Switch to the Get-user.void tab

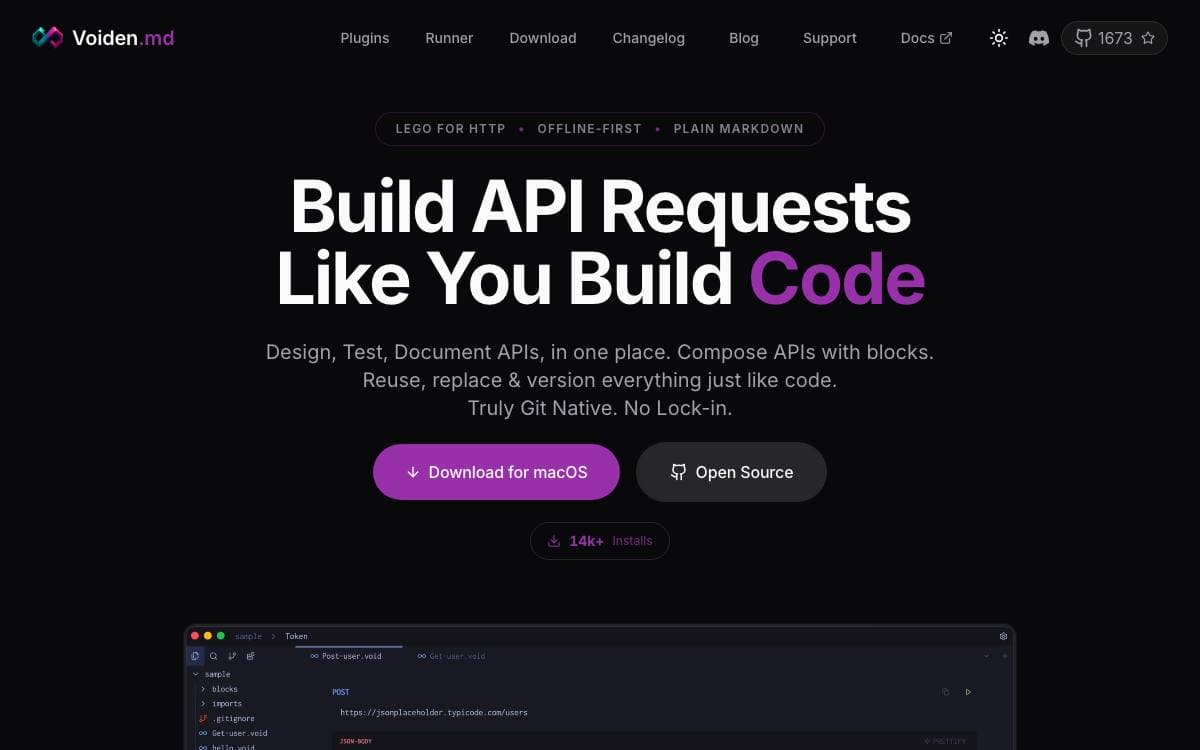pyautogui.click(x=451, y=656)
